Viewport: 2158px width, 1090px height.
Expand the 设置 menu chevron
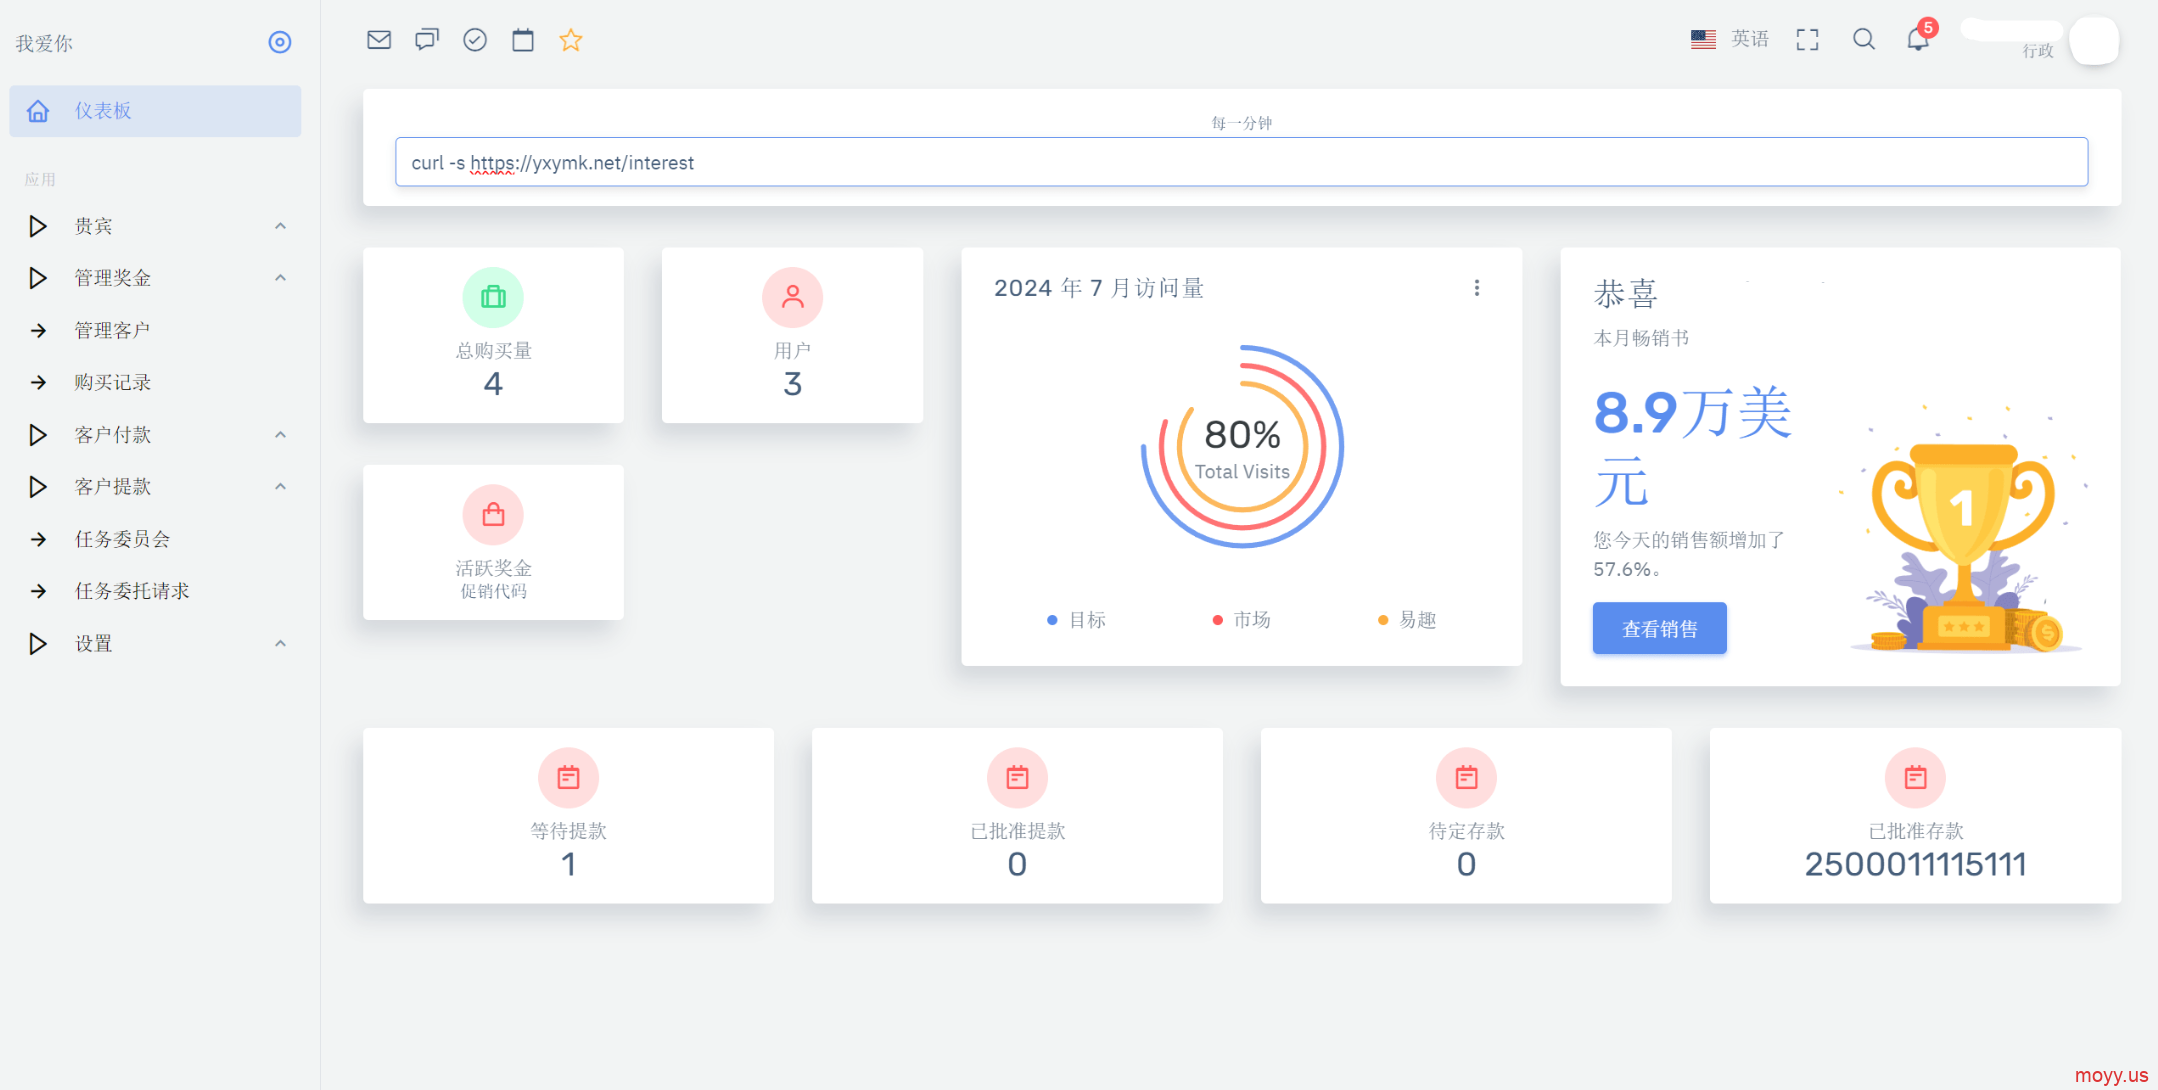click(x=281, y=644)
